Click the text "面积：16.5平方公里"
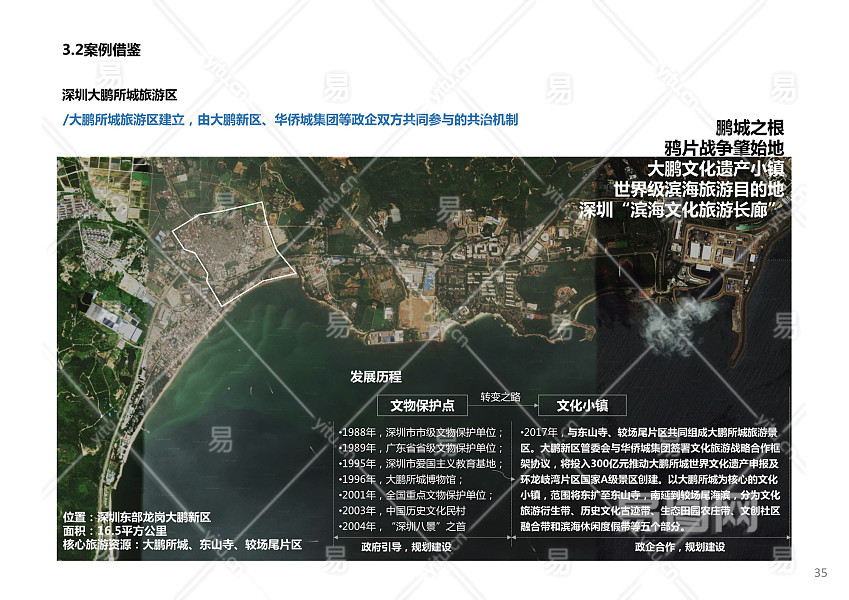Viewport: 849px width, 600px height. [x=115, y=531]
